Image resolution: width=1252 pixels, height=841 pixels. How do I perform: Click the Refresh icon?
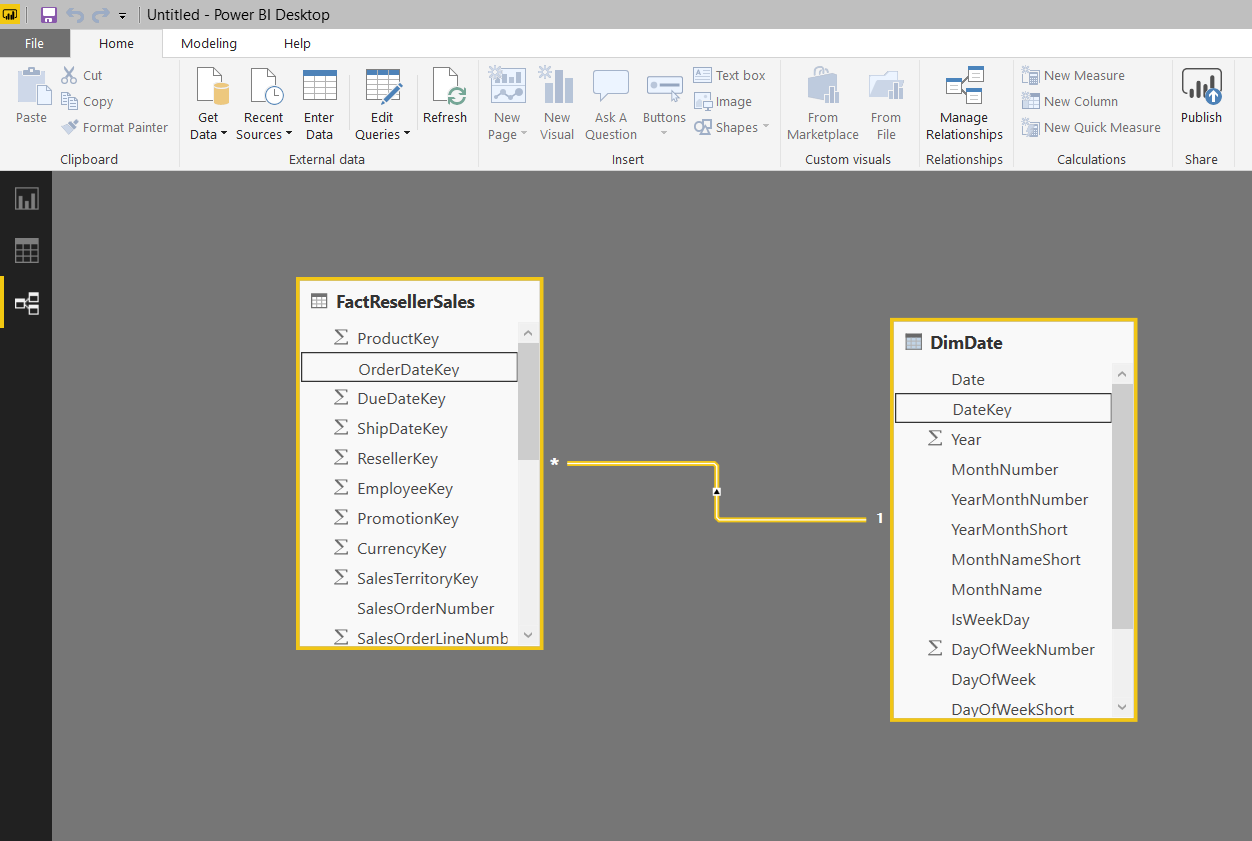tap(445, 95)
